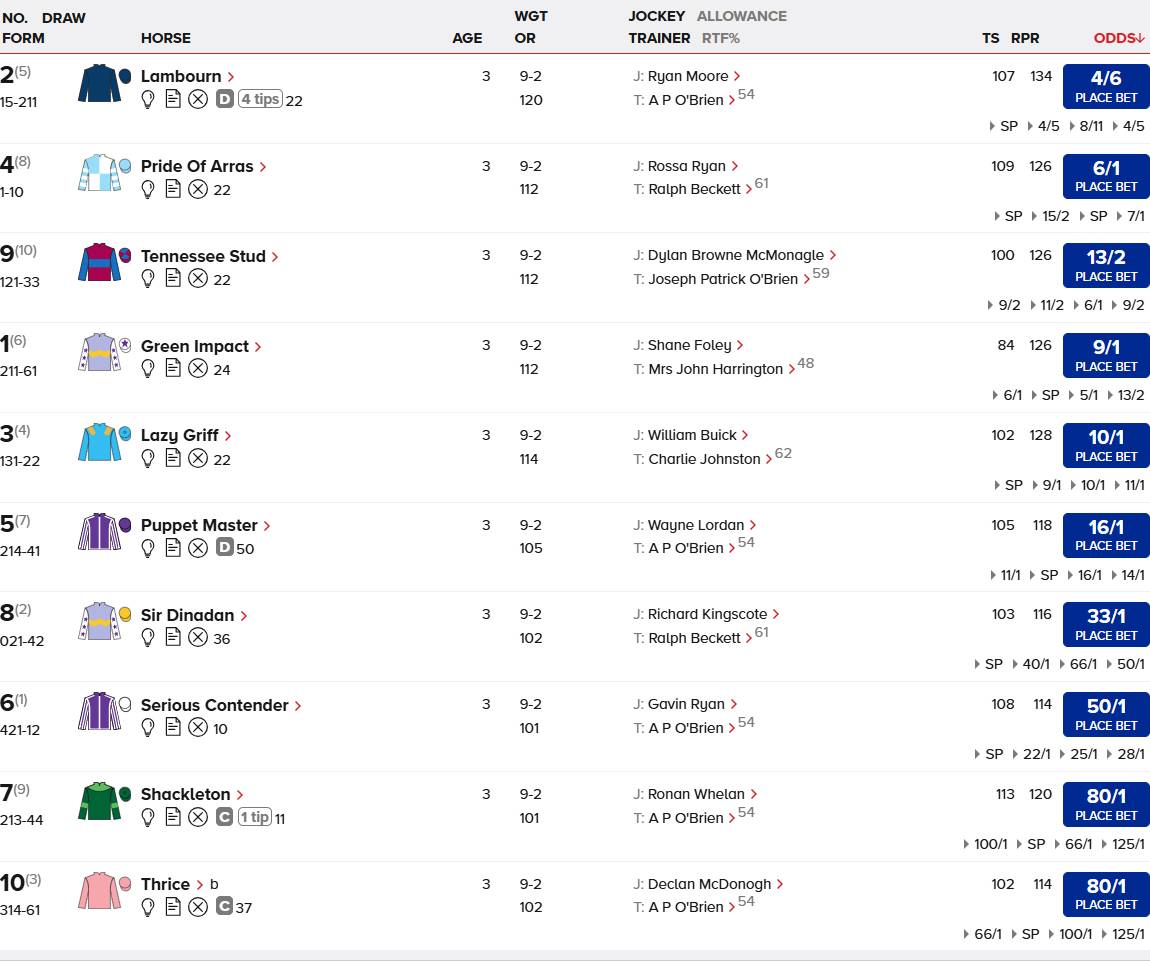Expand the 1 tip badge on Shackleton
This screenshot has width=1150, height=961.
pos(255,817)
